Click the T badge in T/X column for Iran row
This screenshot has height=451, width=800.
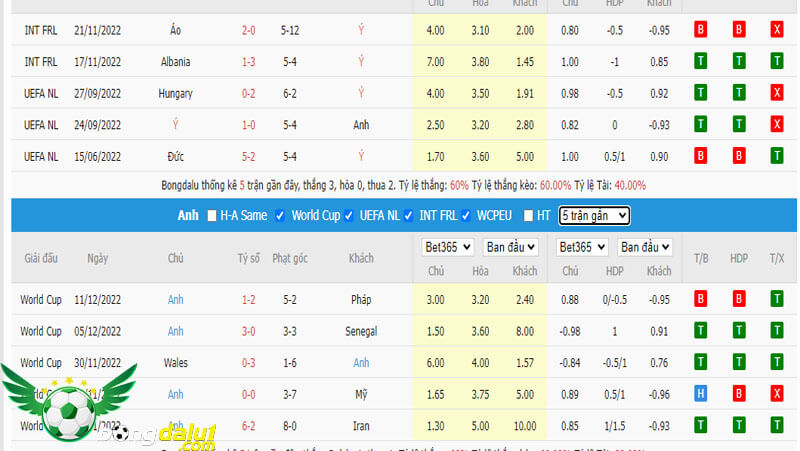coord(777,425)
